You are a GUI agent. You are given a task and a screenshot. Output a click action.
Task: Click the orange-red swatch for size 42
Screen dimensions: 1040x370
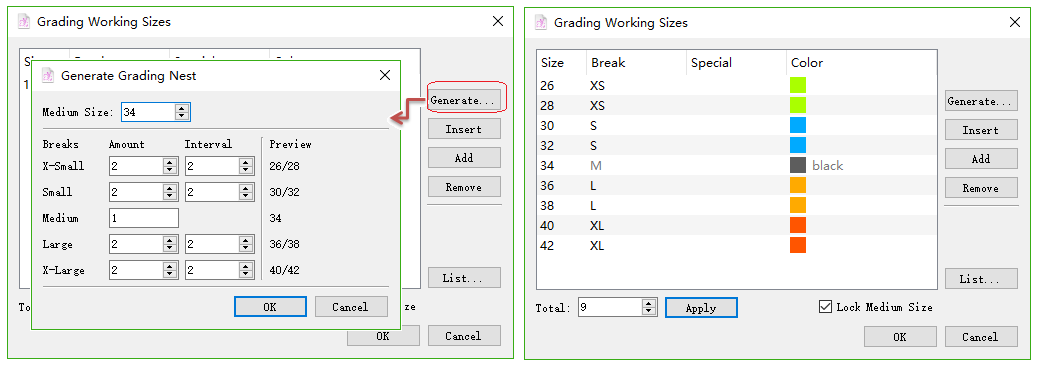pos(798,245)
